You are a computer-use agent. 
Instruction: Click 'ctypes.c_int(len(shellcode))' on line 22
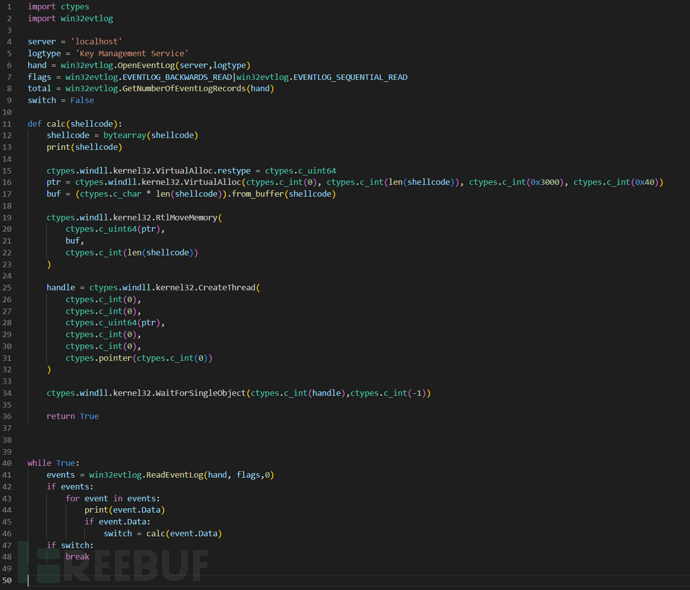132,253
